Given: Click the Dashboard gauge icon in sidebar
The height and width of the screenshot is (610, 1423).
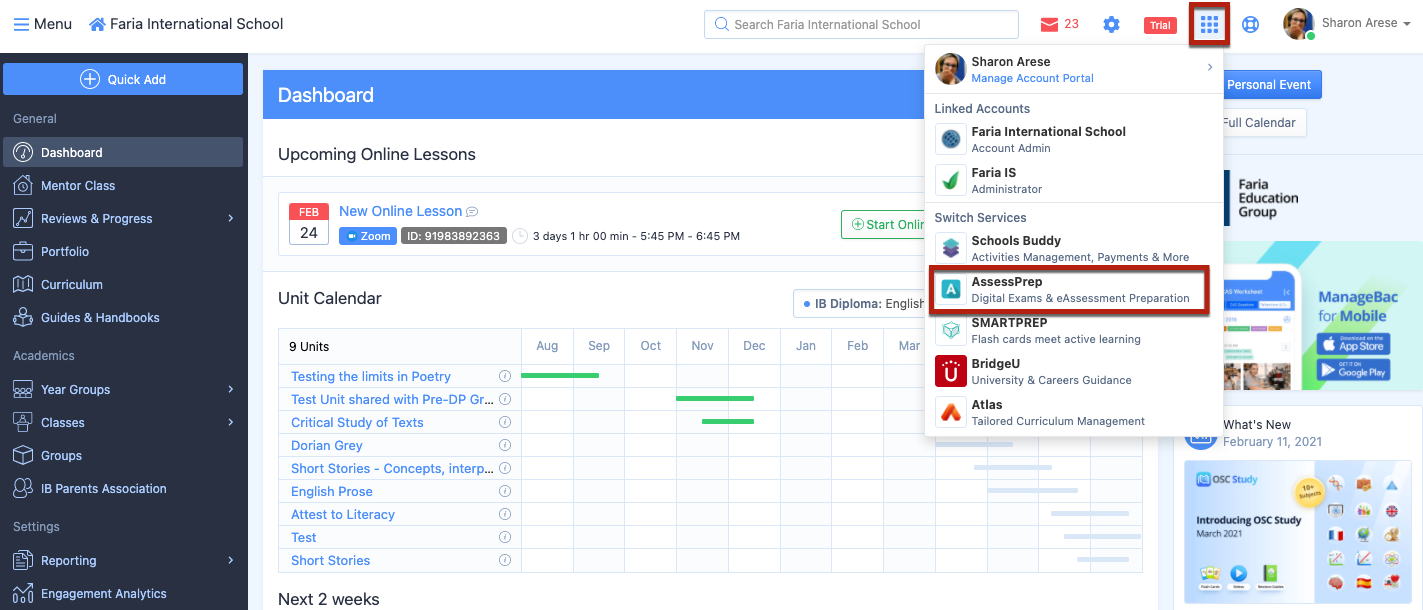Looking at the screenshot, I should [23, 152].
